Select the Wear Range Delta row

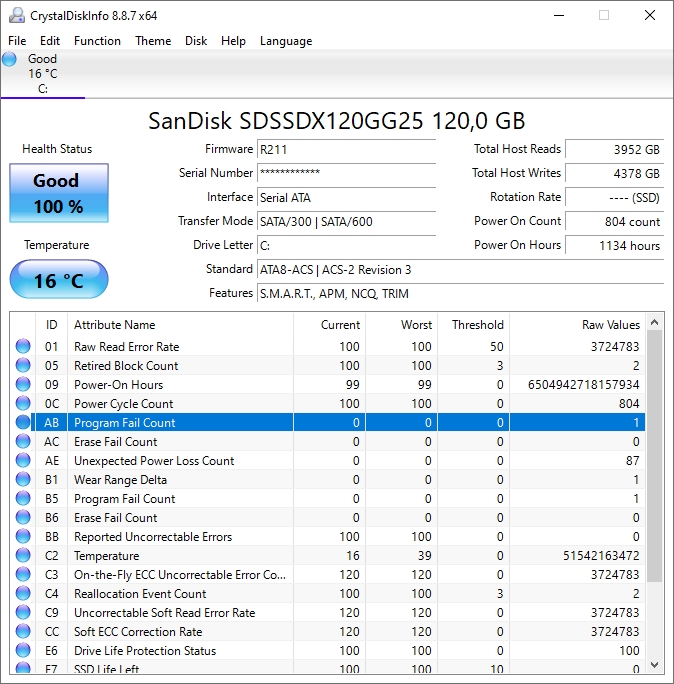327,479
